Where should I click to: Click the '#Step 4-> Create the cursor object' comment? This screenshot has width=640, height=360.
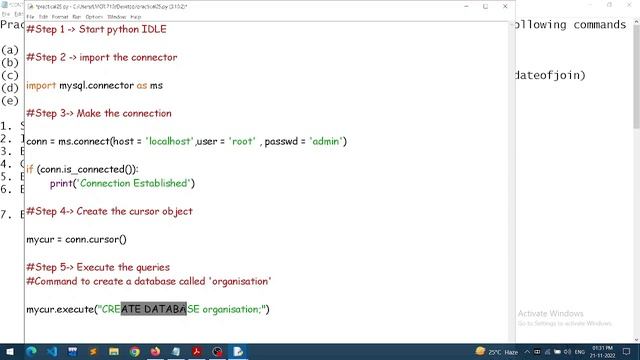tap(109, 211)
